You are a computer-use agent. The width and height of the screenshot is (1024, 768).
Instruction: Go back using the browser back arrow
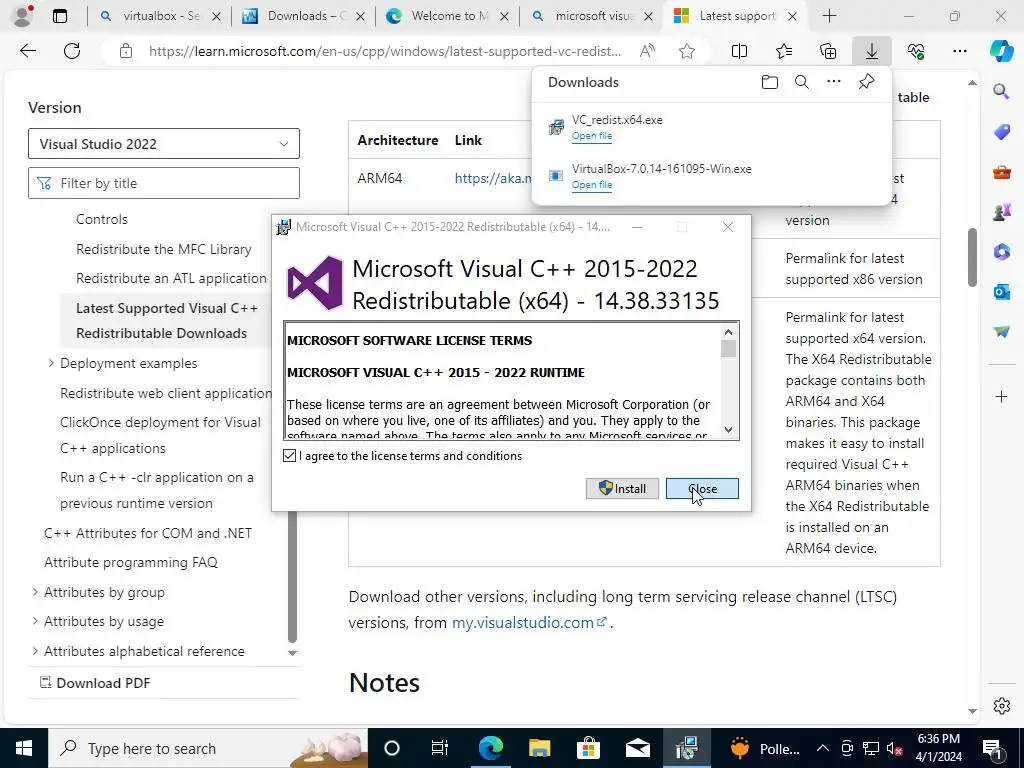[x=27, y=51]
